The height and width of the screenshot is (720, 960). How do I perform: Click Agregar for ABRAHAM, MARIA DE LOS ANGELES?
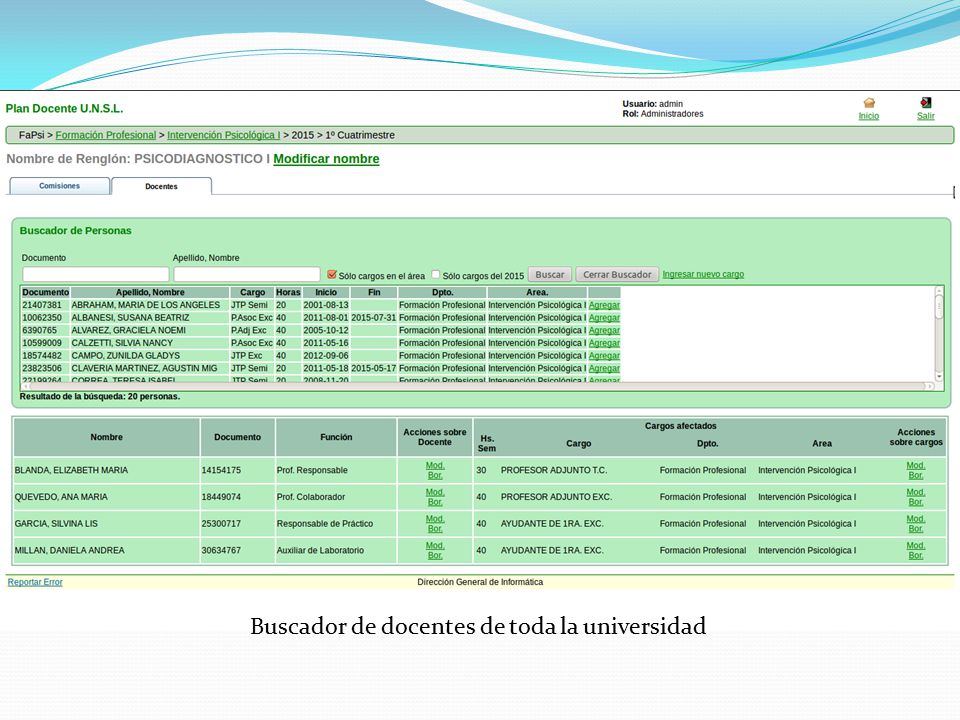coord(604,305)
